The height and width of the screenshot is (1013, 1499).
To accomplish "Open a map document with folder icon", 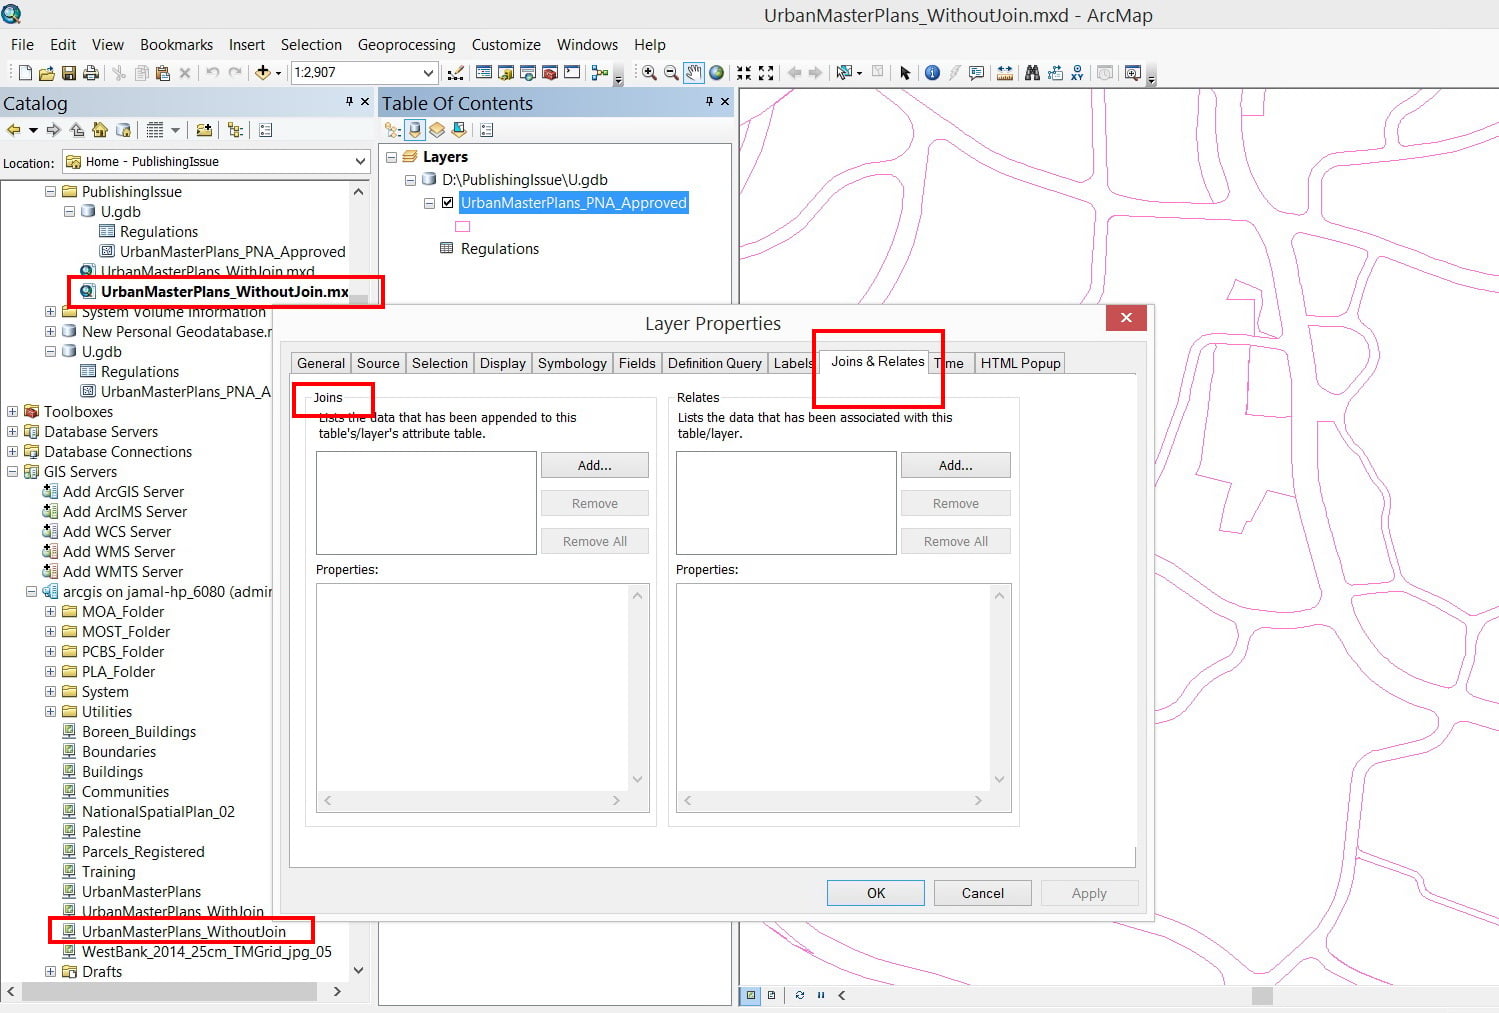I will pos(46,73).
